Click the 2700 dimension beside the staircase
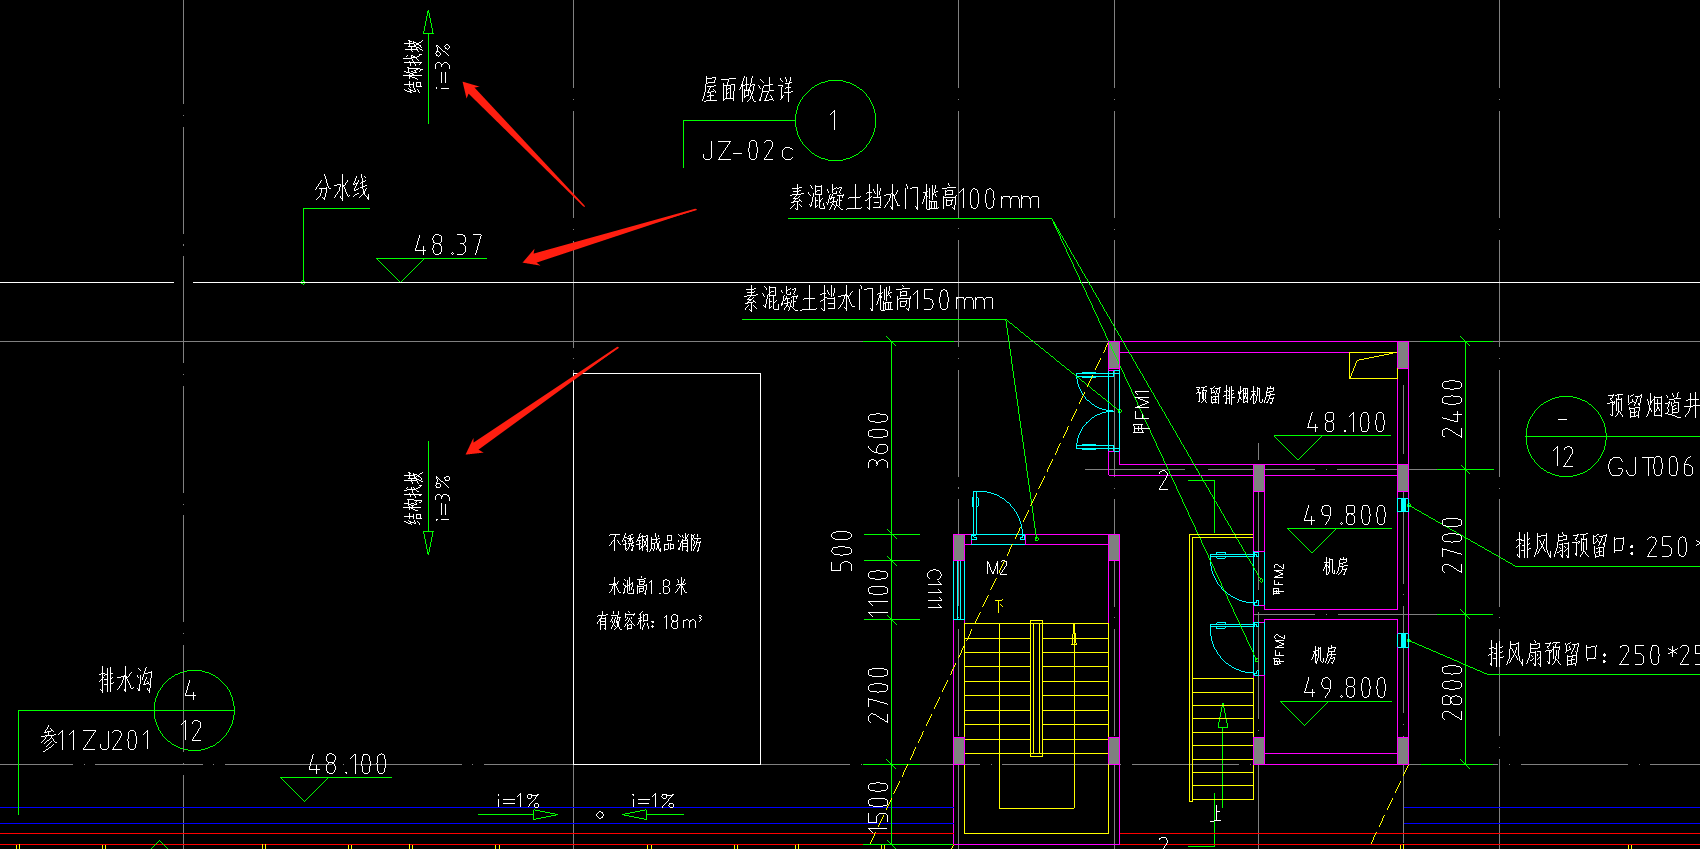Image resolution: width=1700 pixels, height=849 pixels. click(878, 695)
